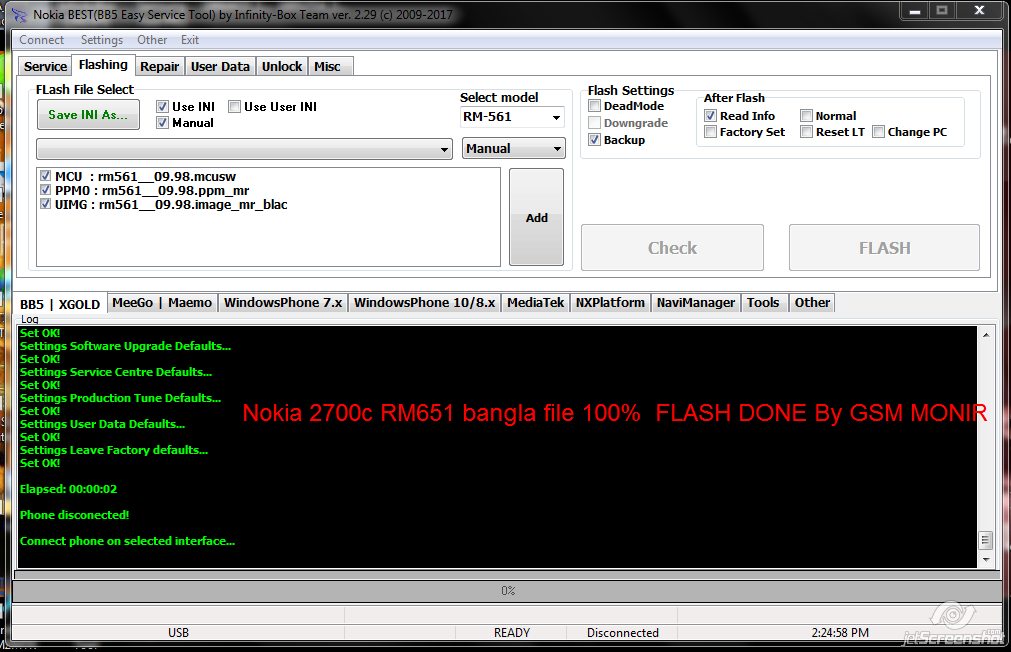Switch to the MediaTek tab
The height and width of the screenshot is (652, 1011).
tap(535, 302)
